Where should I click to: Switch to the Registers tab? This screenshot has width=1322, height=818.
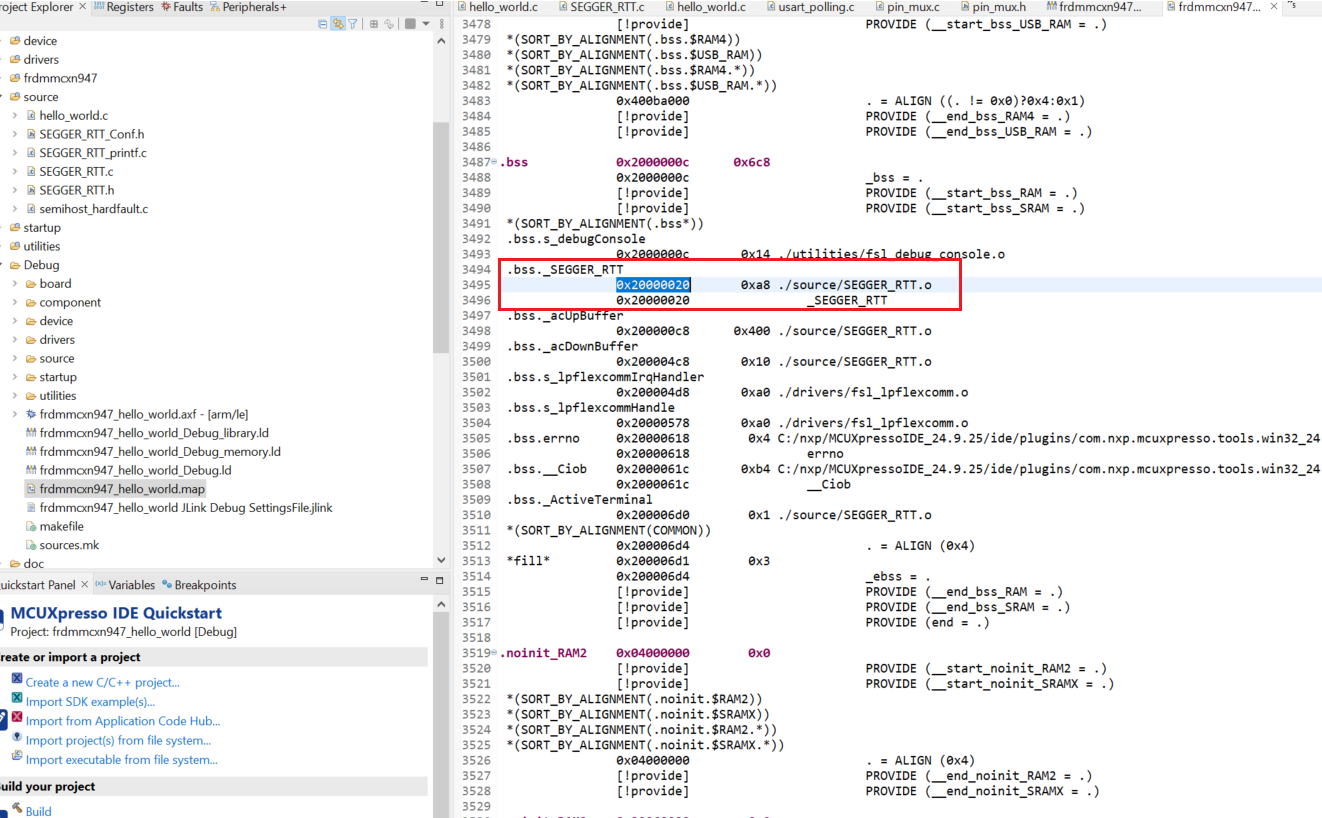pos(125,7)
